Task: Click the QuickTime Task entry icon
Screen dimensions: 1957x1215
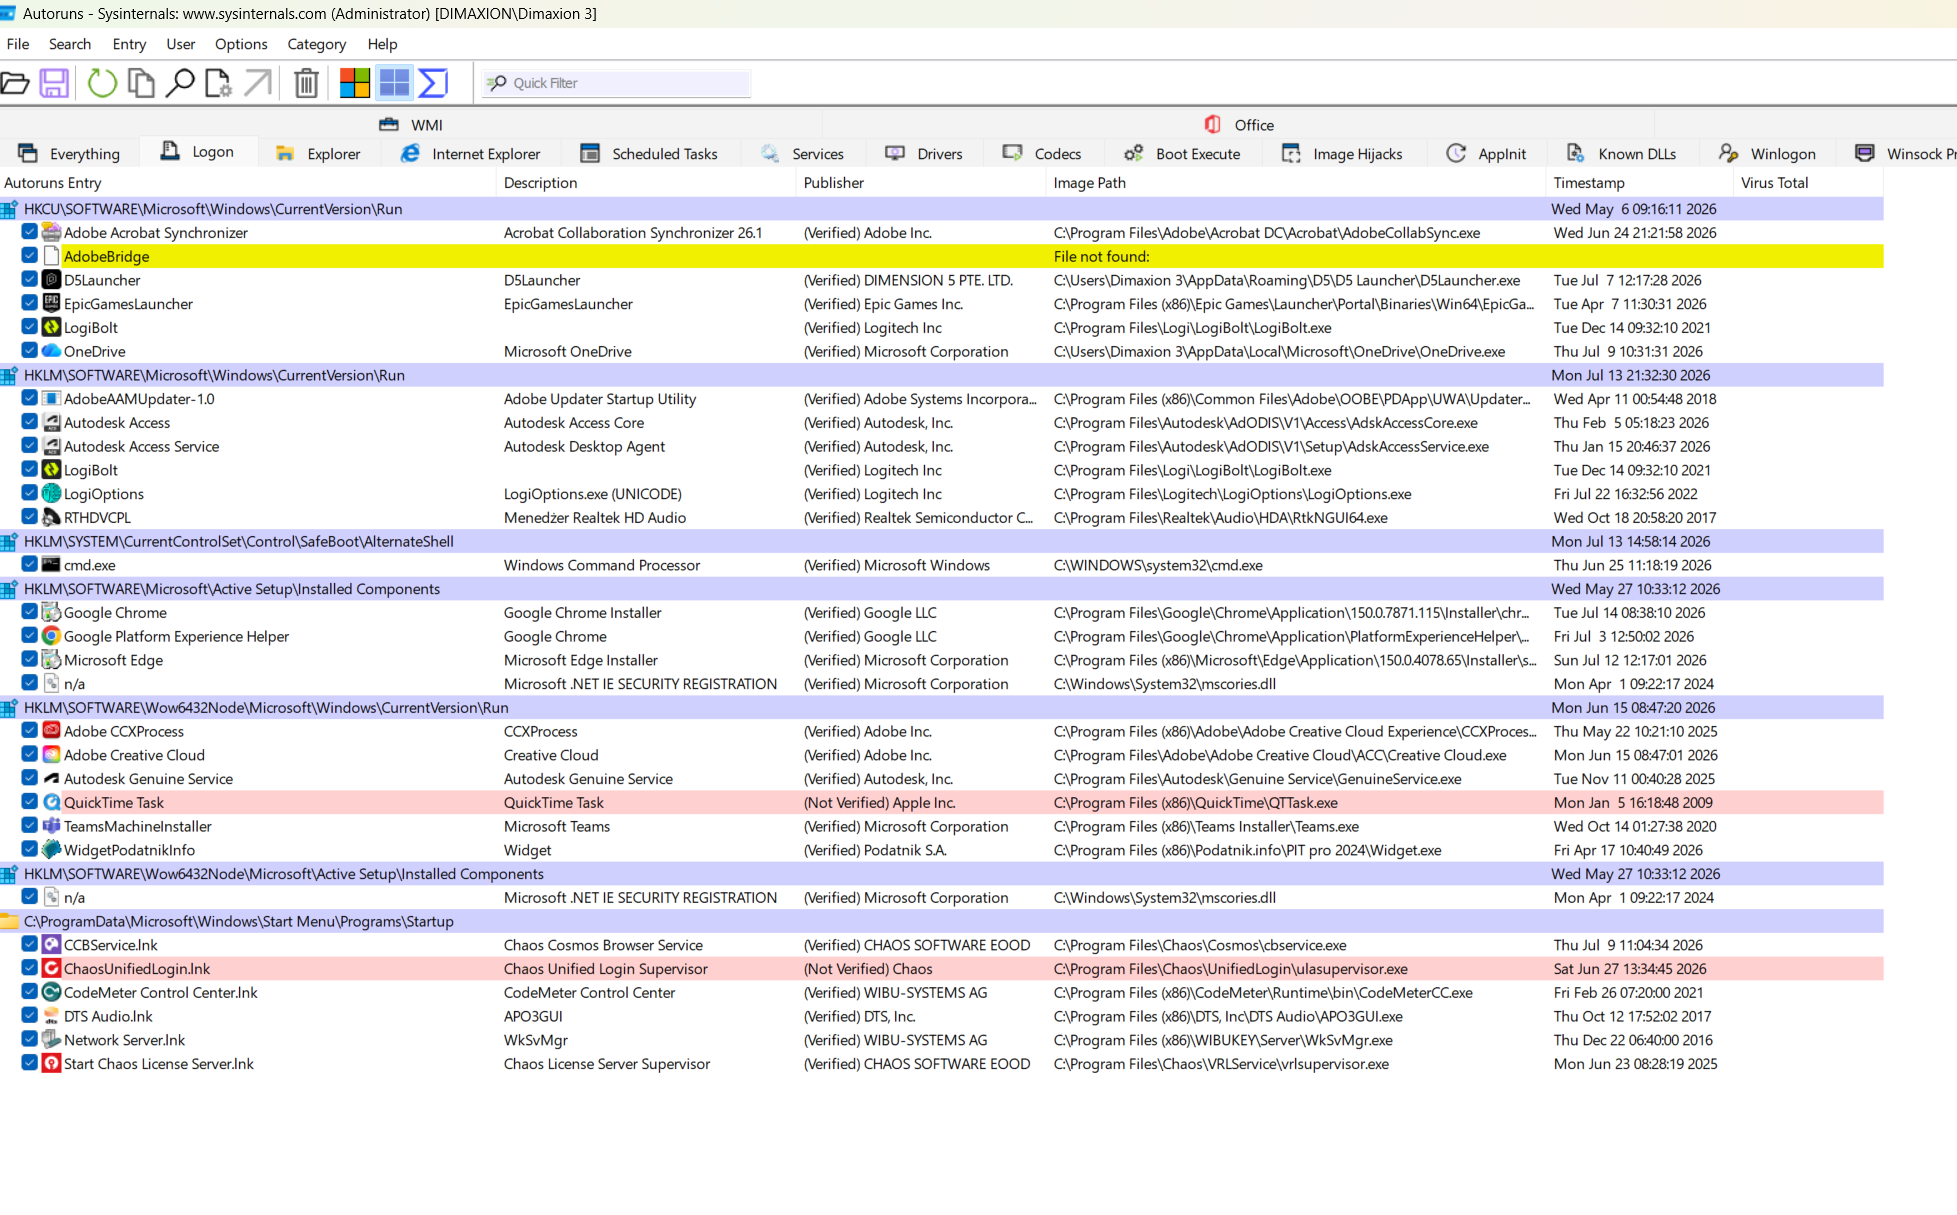Action: (x=51, y=802)
